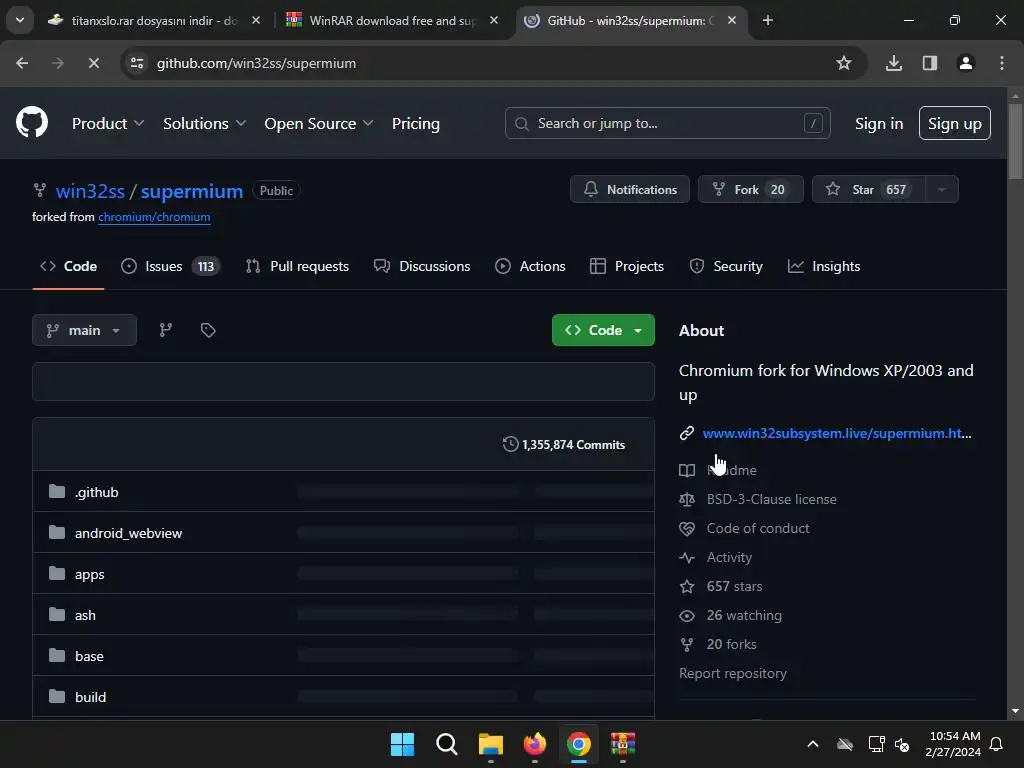View branches icon next to main selector
Screen dimensions: 1024x768
coord(166,330)
